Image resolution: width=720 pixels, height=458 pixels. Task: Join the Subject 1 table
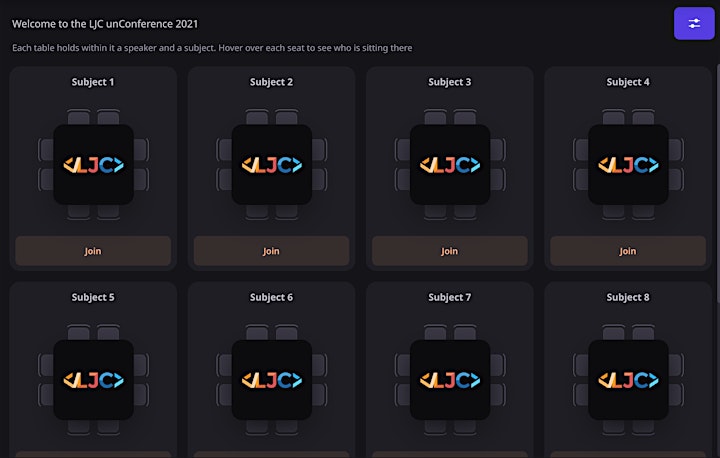(x=93, y=251)
